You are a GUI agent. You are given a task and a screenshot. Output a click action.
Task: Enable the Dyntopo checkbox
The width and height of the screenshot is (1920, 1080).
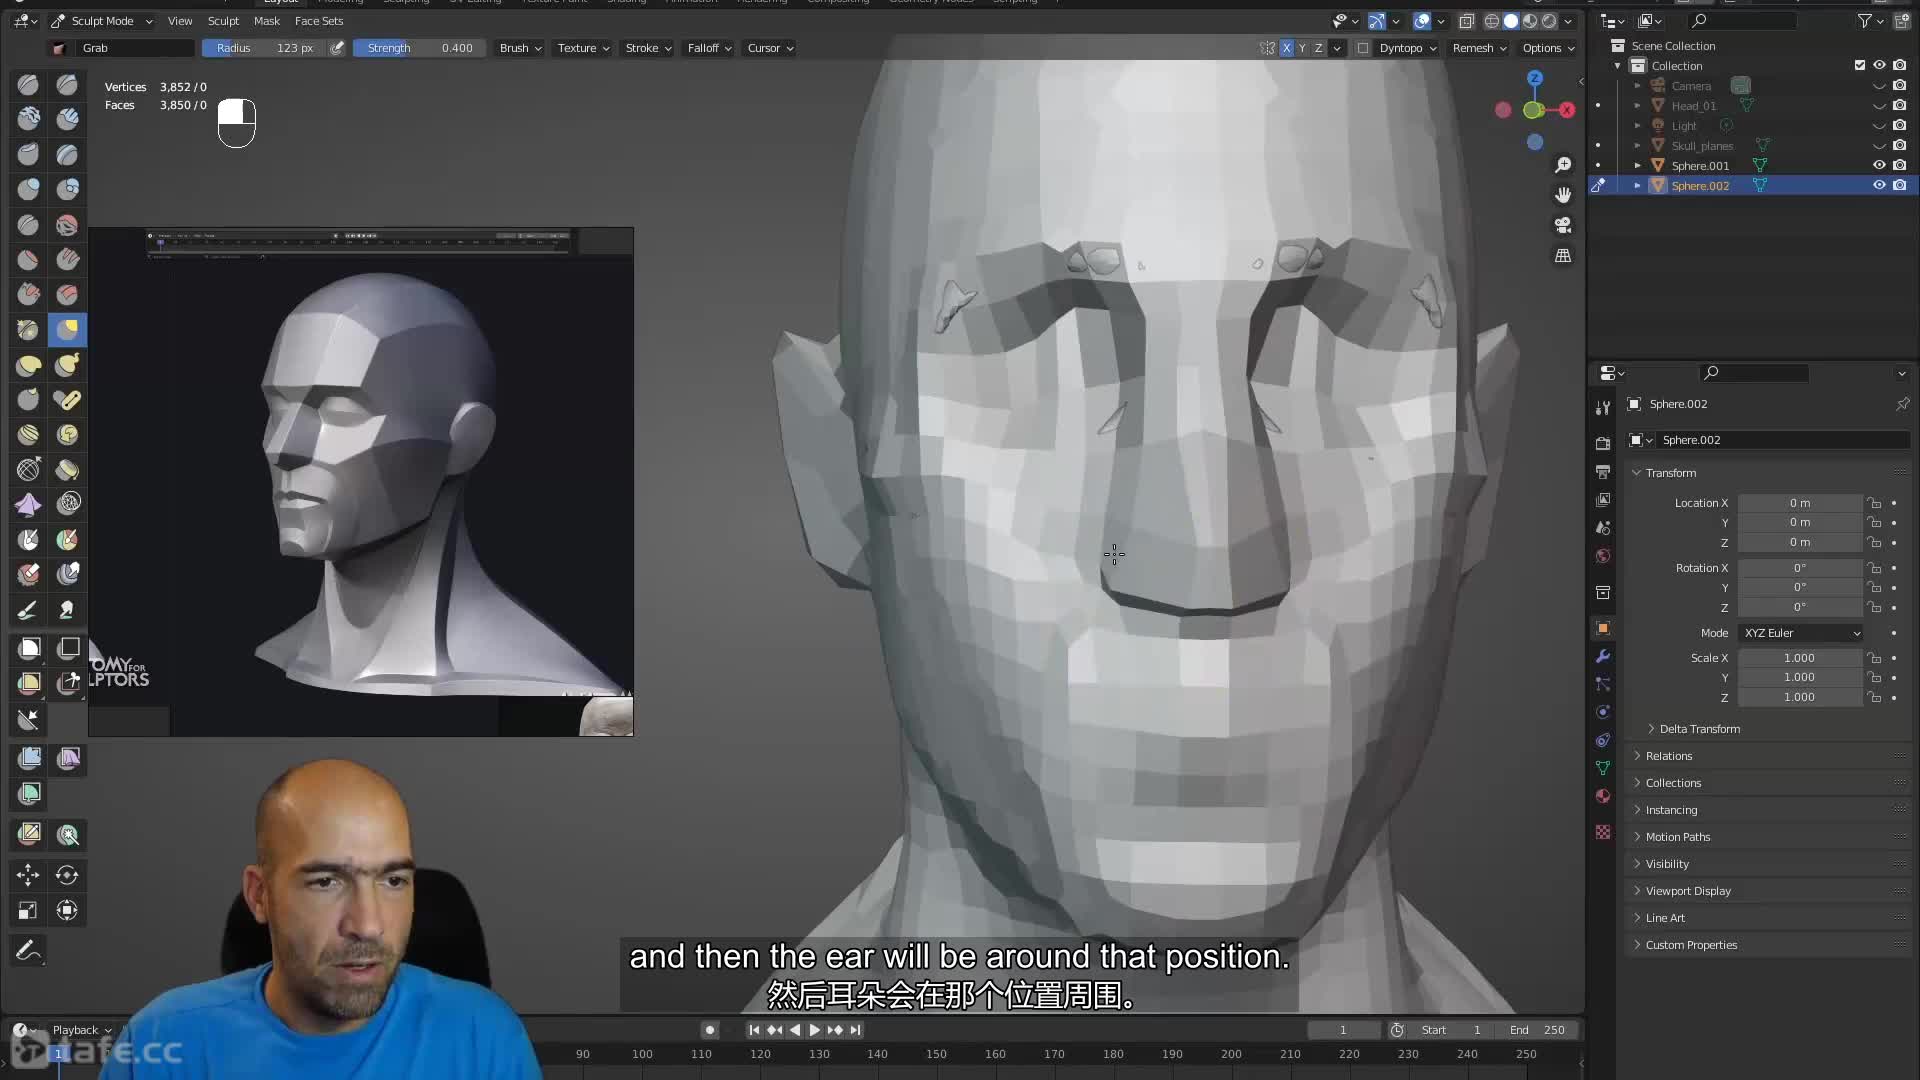[x=1363, y=48]
